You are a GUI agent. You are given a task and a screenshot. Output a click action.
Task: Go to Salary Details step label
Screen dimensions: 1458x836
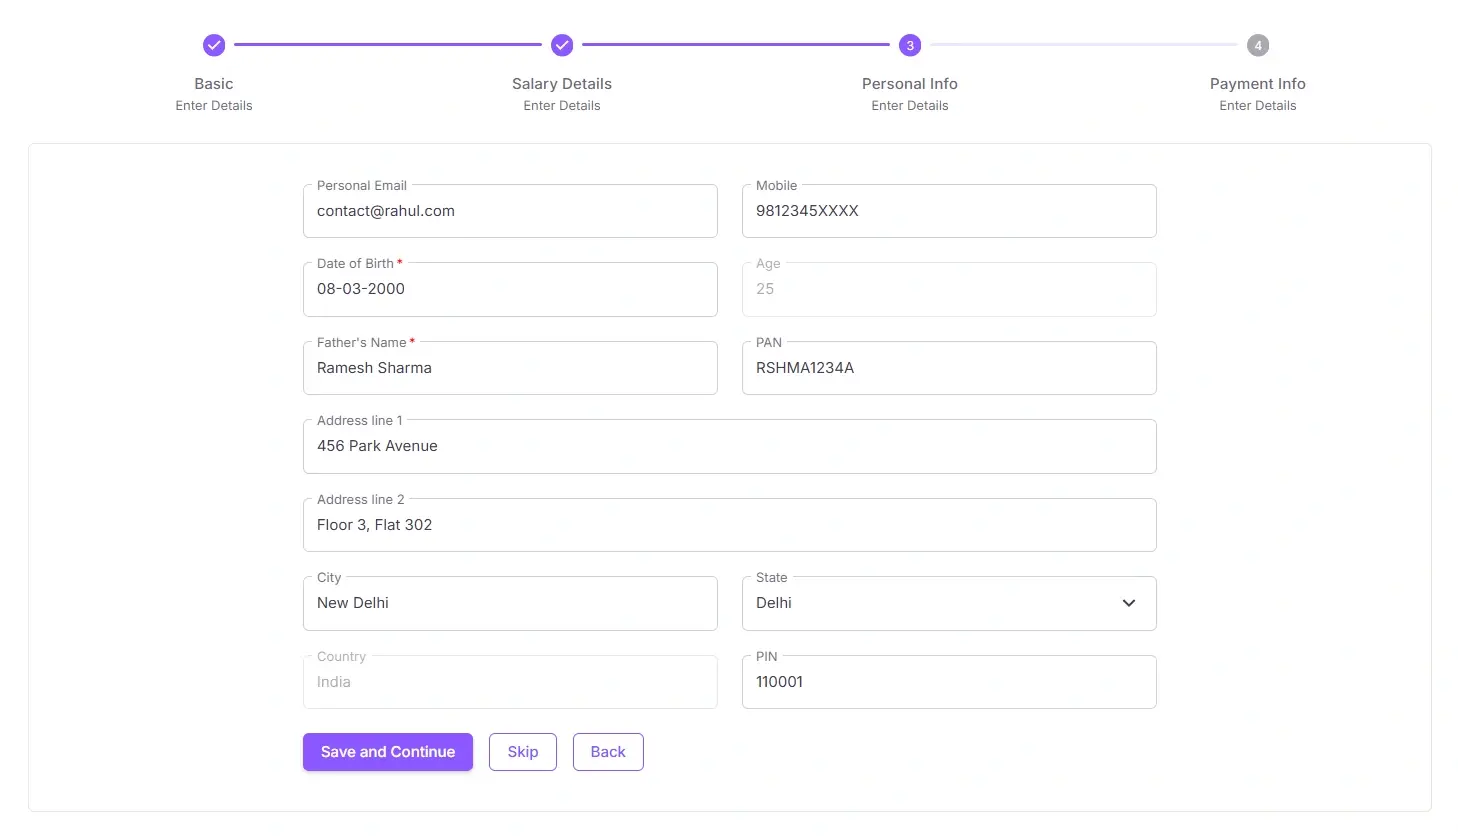click(562, 84)
